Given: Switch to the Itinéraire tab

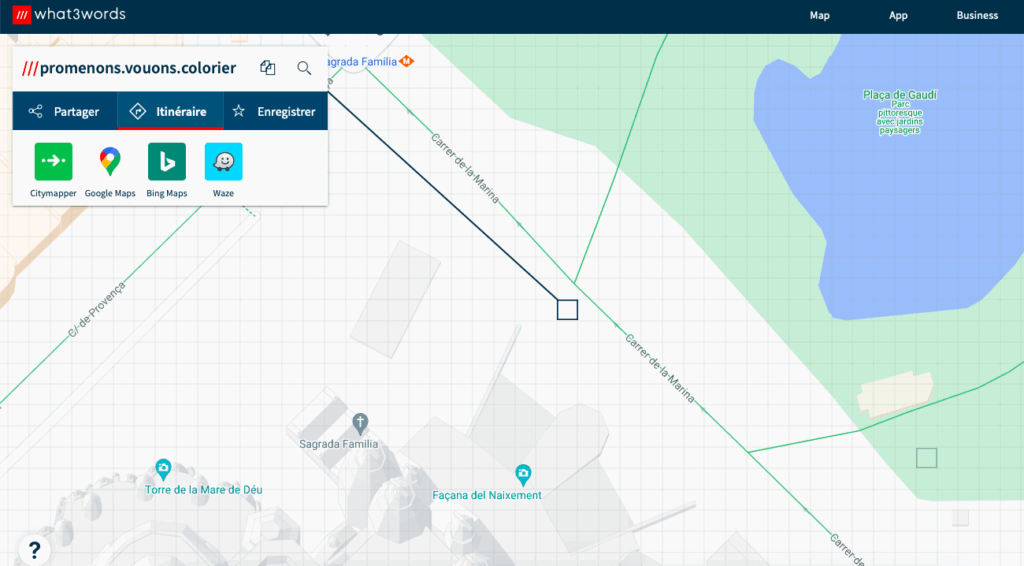Looking at the screenshot, I should click(x=169, y=112).
